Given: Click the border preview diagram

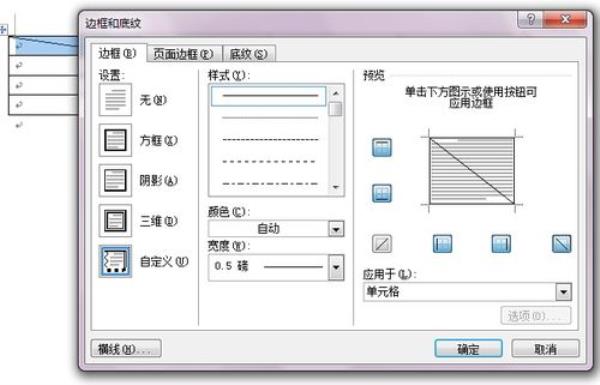Looking at the screenshot, I should click(471, 171).
